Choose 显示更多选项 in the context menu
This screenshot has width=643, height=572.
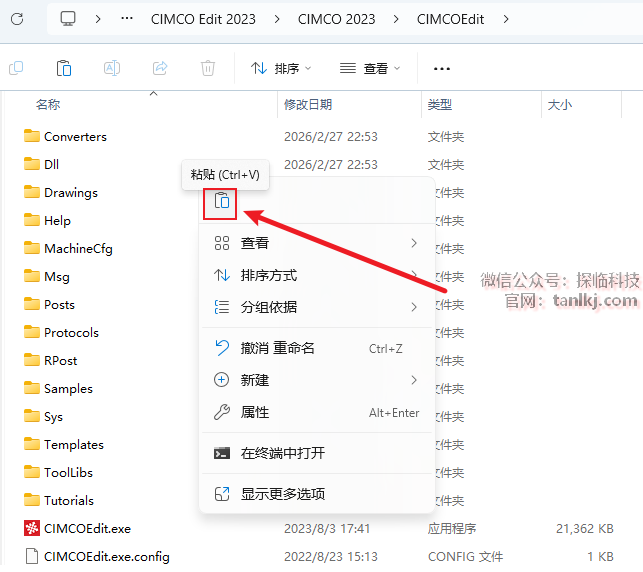317,494
